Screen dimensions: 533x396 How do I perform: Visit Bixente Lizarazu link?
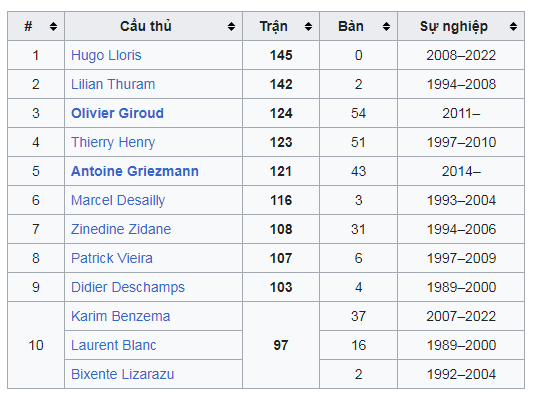click(122, 374)
